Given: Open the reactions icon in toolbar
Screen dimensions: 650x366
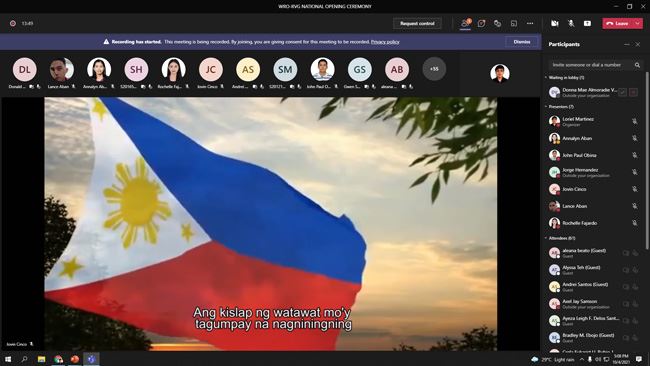Looking at the screenshot, I should point(497,24).
